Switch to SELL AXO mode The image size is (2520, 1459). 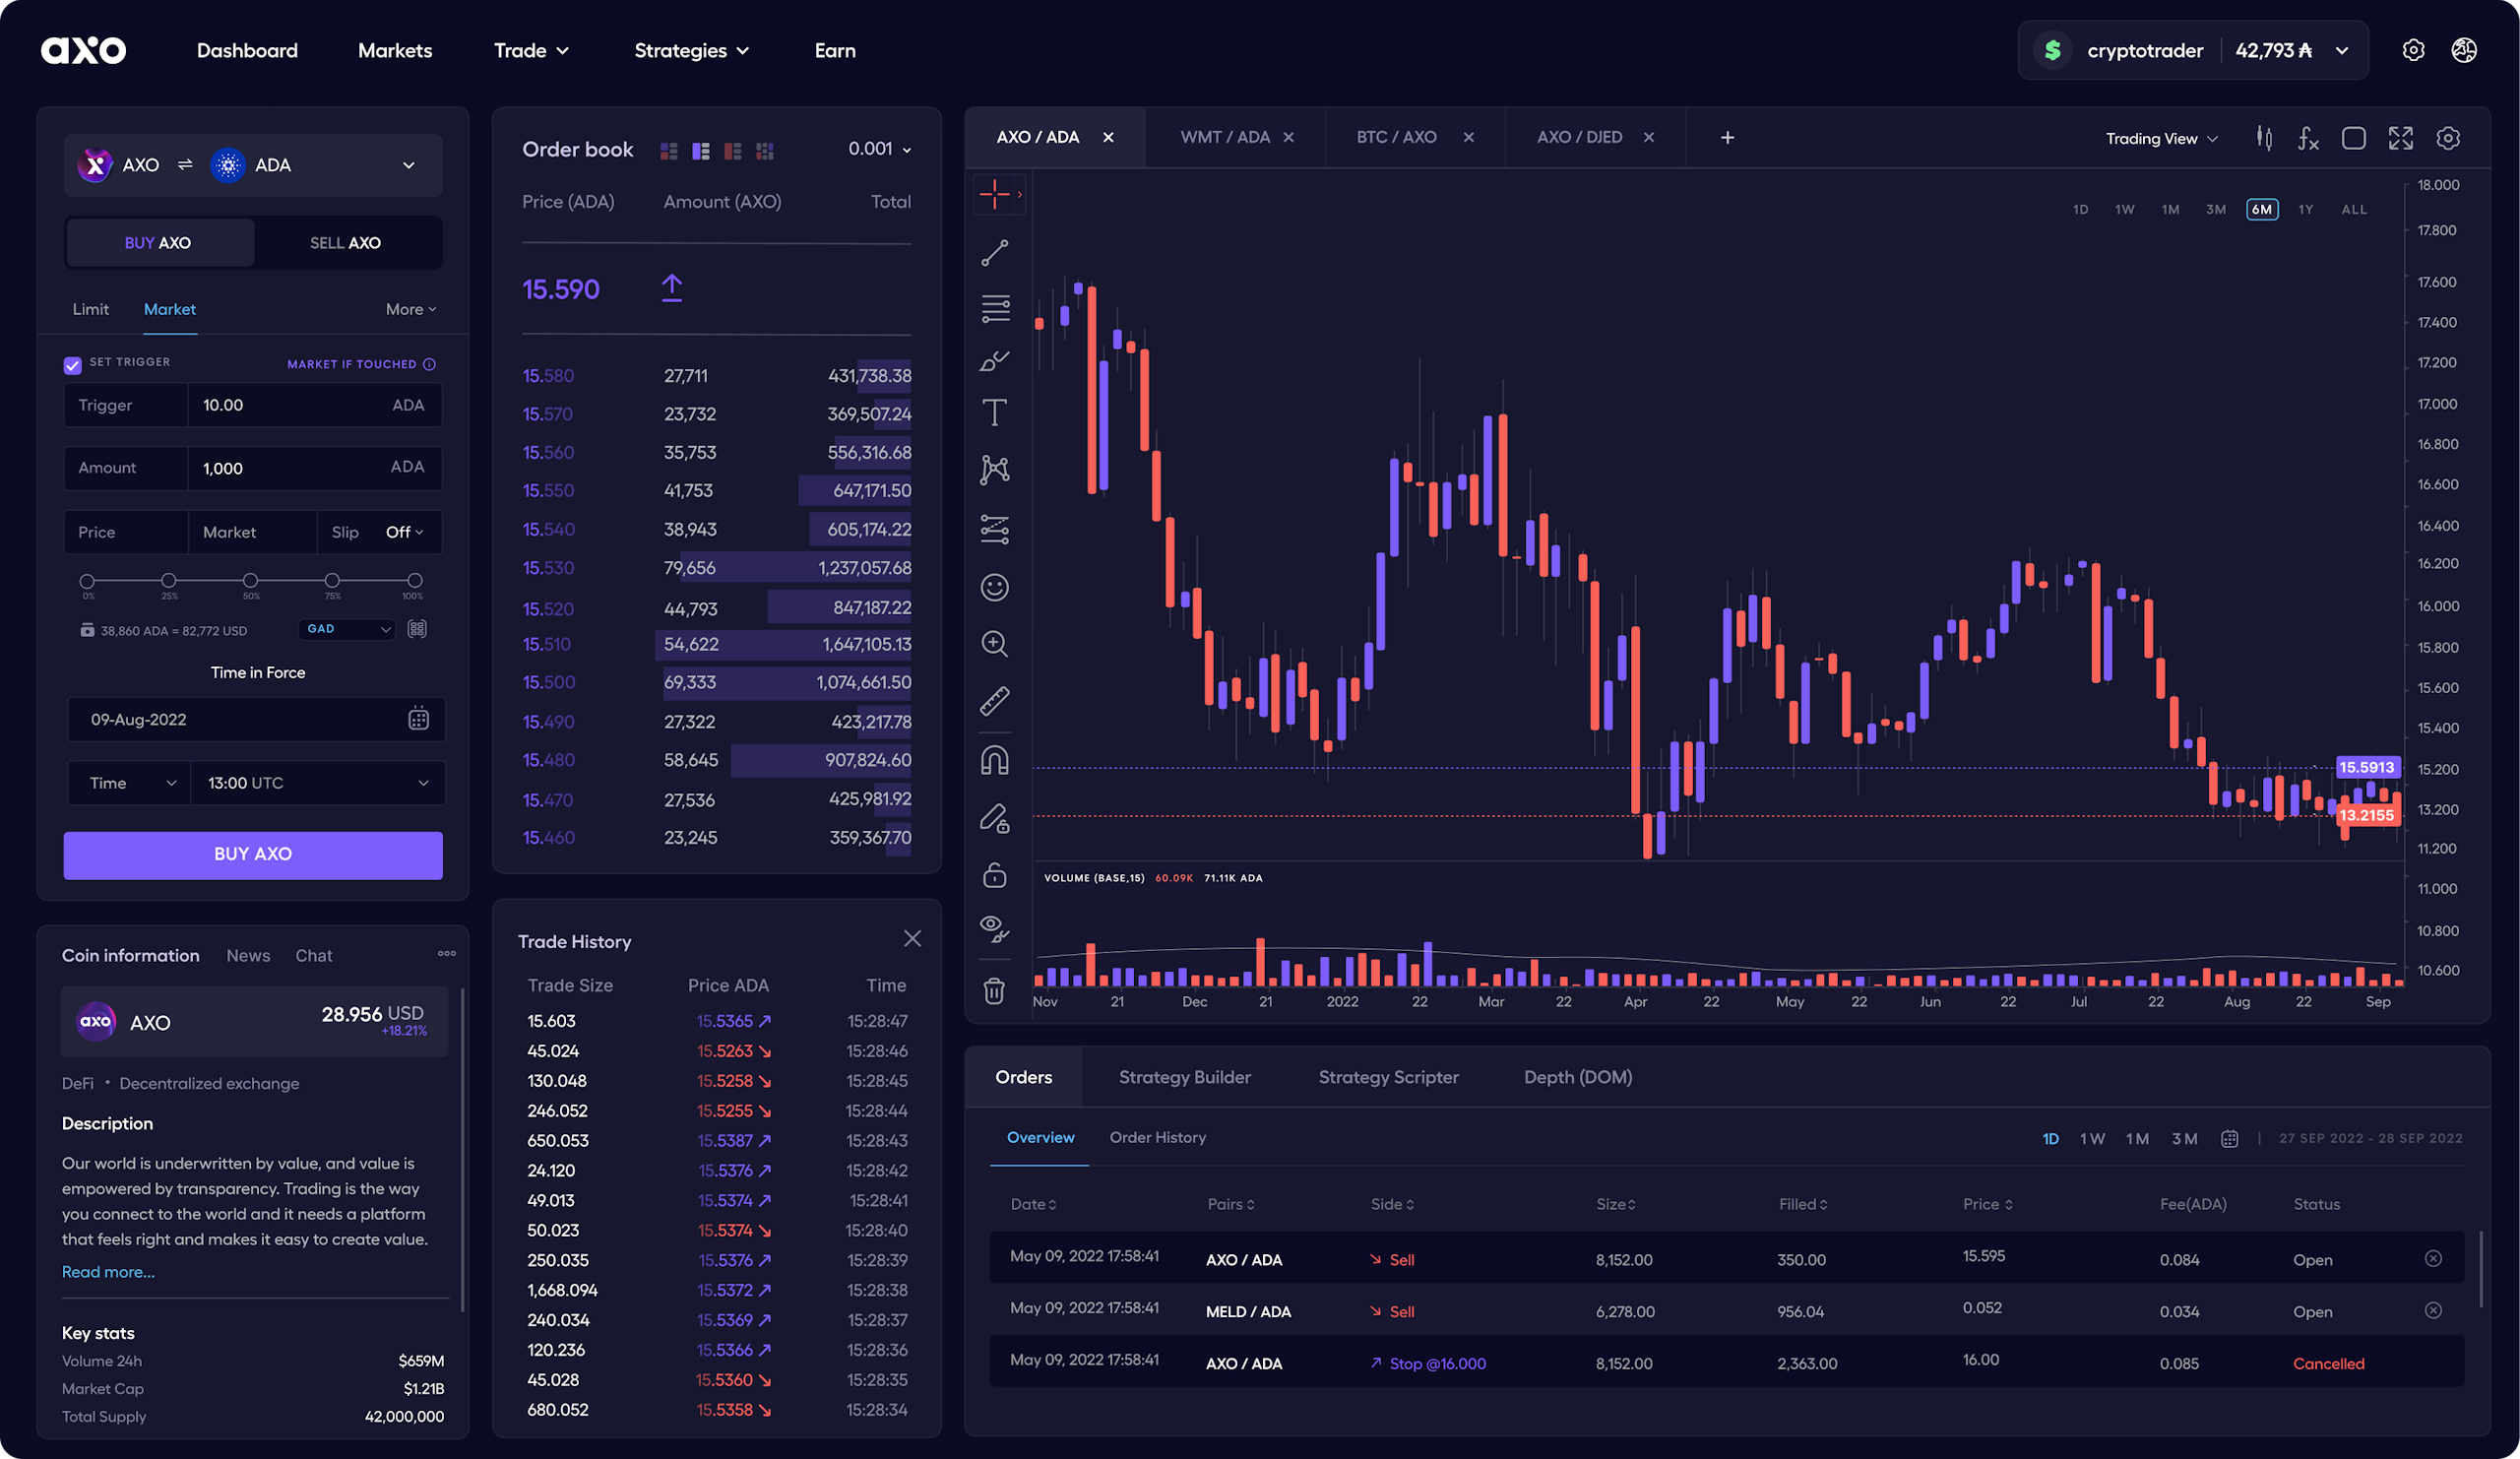coord(346,243)
